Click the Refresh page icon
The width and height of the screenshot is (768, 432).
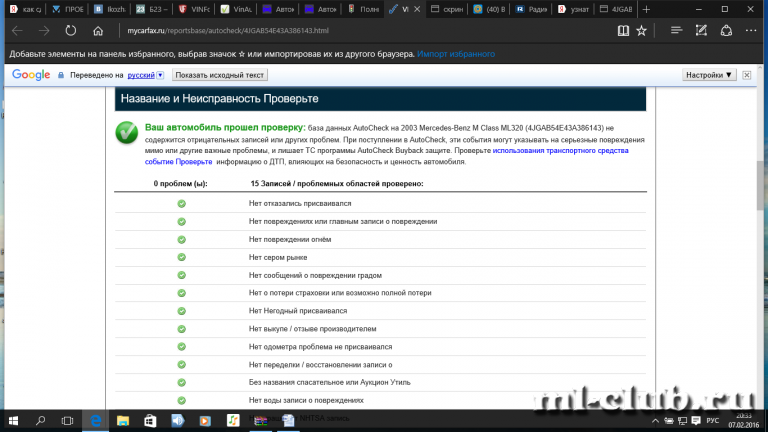[71, 30]
